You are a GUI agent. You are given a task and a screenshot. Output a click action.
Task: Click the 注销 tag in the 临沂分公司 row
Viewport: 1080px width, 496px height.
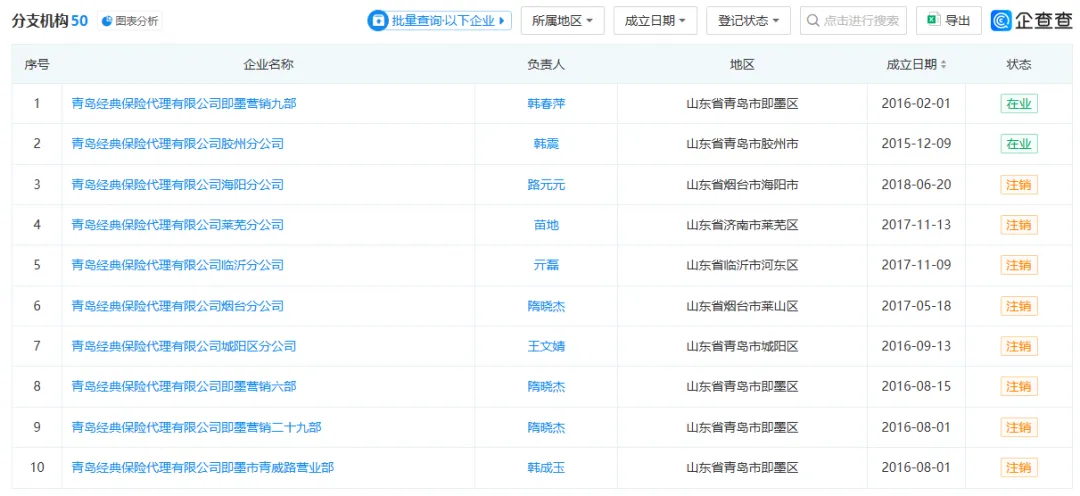pyautogui.click(x=1019, y=265)
